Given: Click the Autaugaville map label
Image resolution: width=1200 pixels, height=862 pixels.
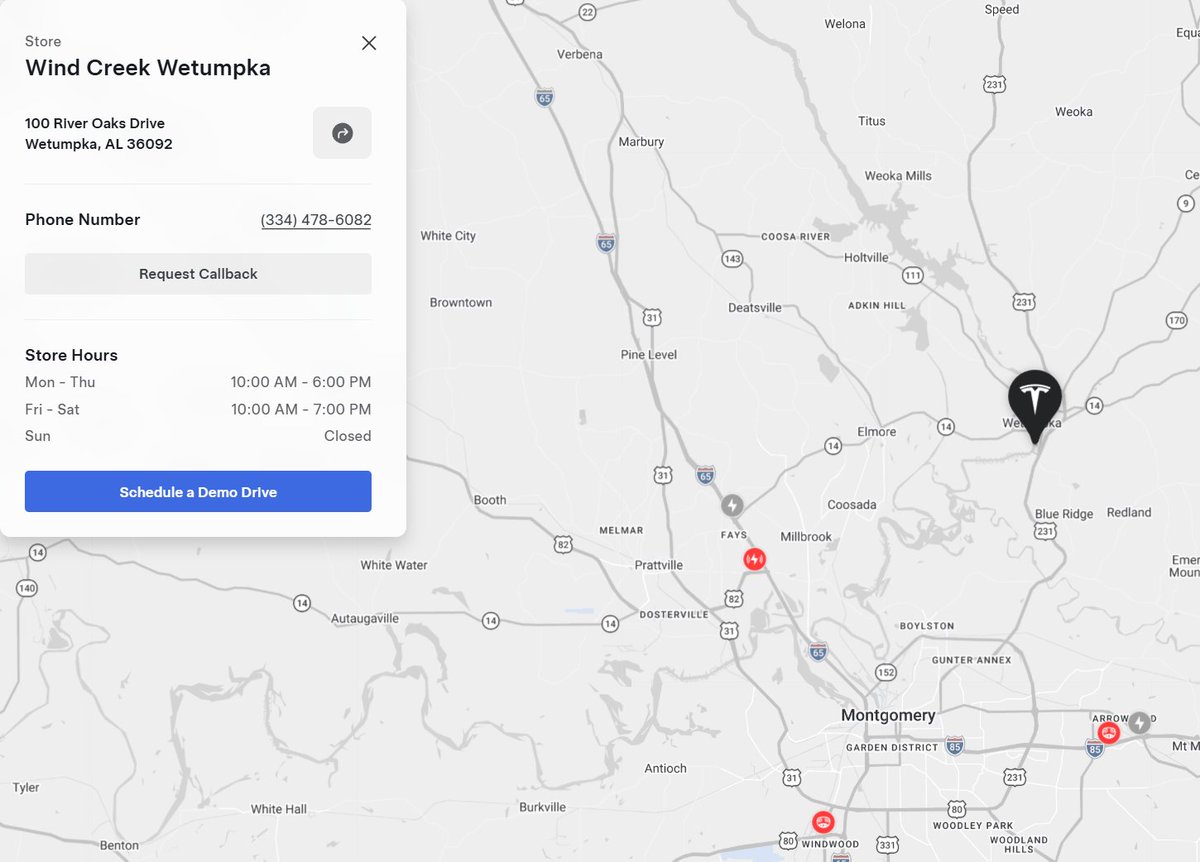Looking at the screenshot, I should [365, 619].
